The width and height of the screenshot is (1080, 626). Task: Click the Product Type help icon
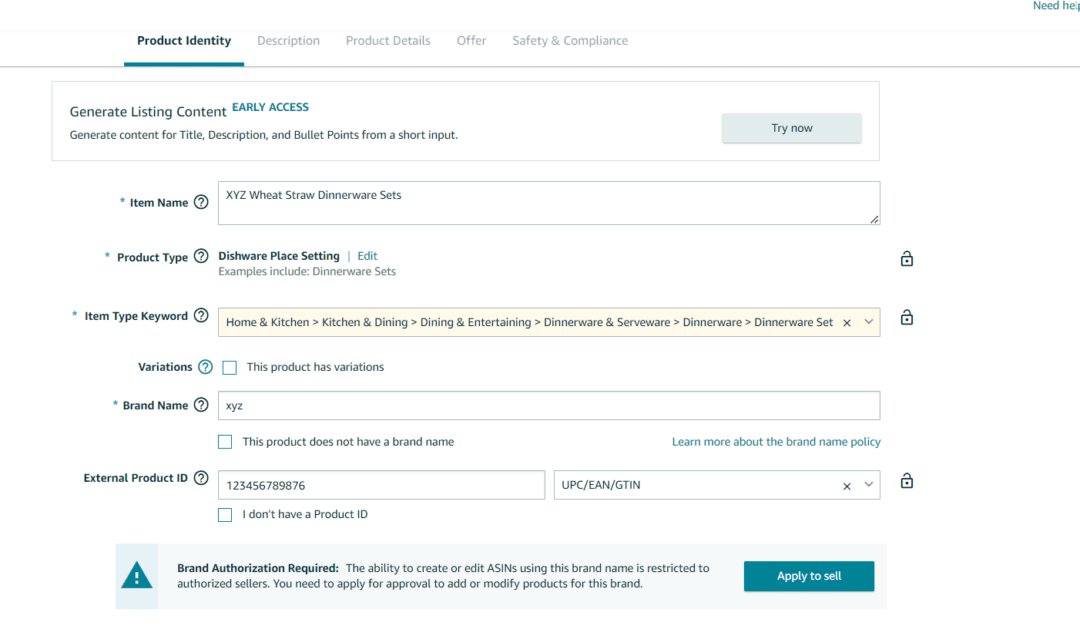tap(202, 256)
